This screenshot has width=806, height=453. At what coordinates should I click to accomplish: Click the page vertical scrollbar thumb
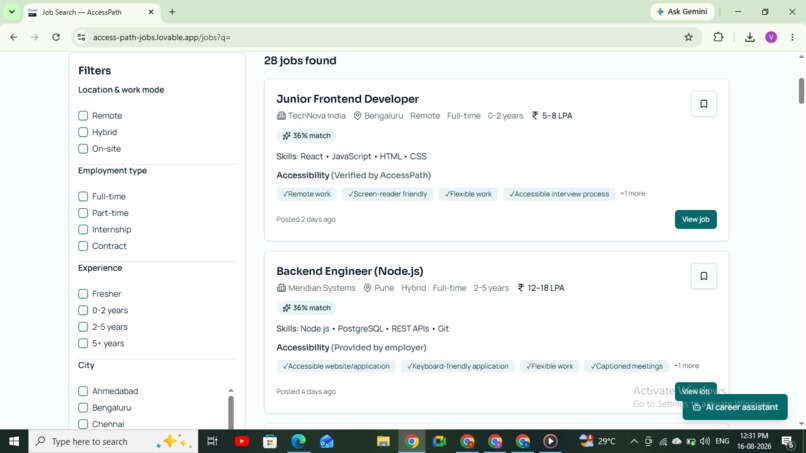click(x=801, y=90)
